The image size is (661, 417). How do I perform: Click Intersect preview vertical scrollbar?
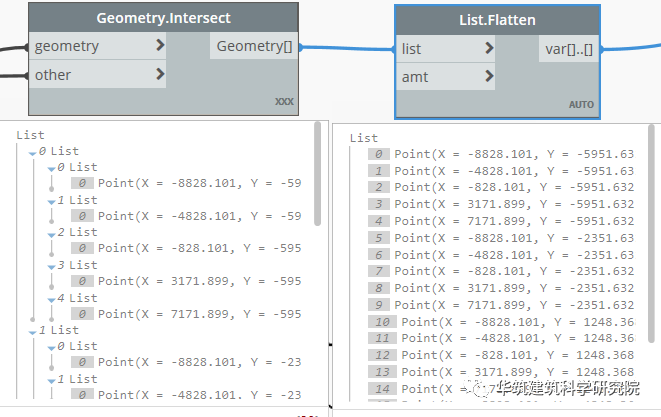click(x=318, y=174)
